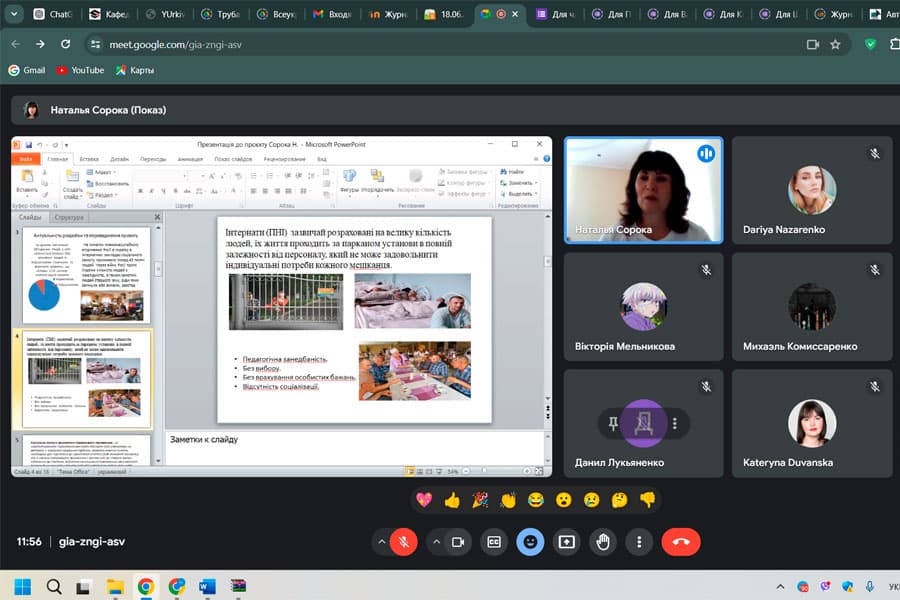900x600 pixels.
Task: Switch to the 'Кафедр' browser tab
Action: coord(110,15)
